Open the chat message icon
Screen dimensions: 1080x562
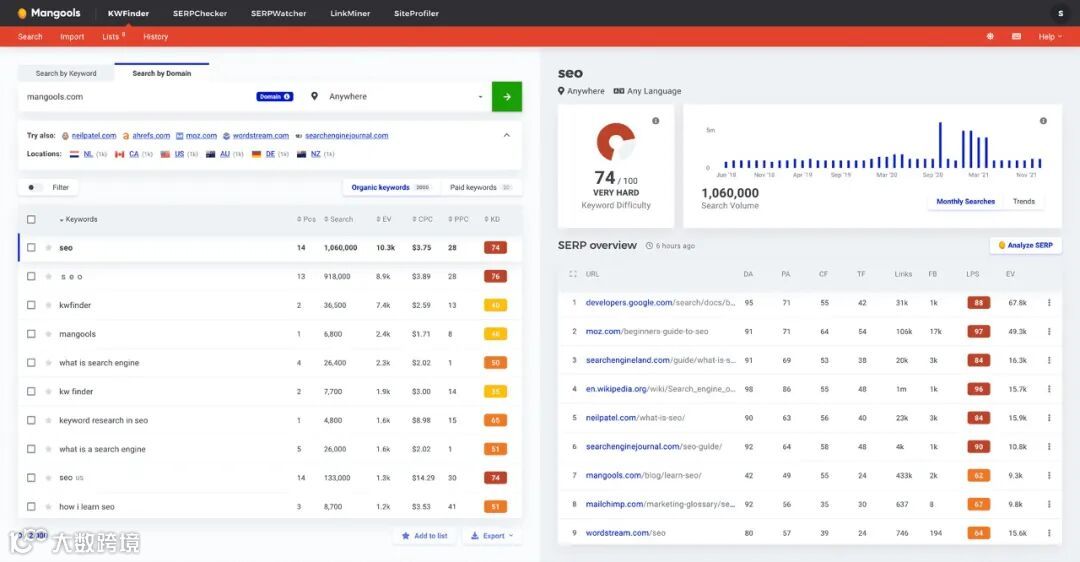pyautogui.click(x=1016, y=37)
